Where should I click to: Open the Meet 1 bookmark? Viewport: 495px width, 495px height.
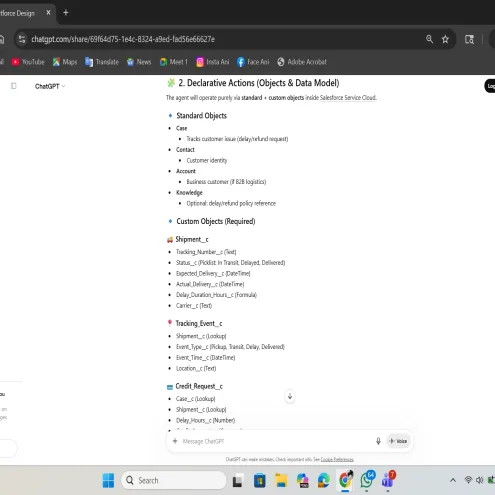coord(174,62)
